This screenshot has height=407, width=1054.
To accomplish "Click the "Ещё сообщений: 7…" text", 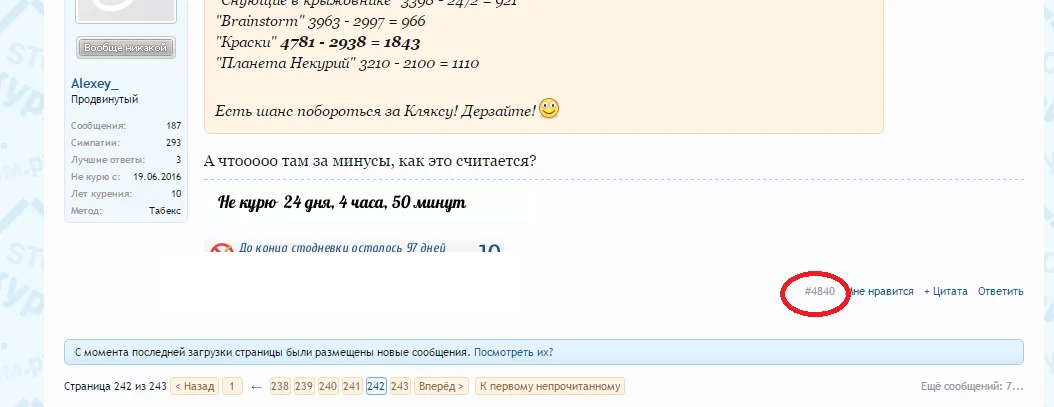I will click(973, 387).
